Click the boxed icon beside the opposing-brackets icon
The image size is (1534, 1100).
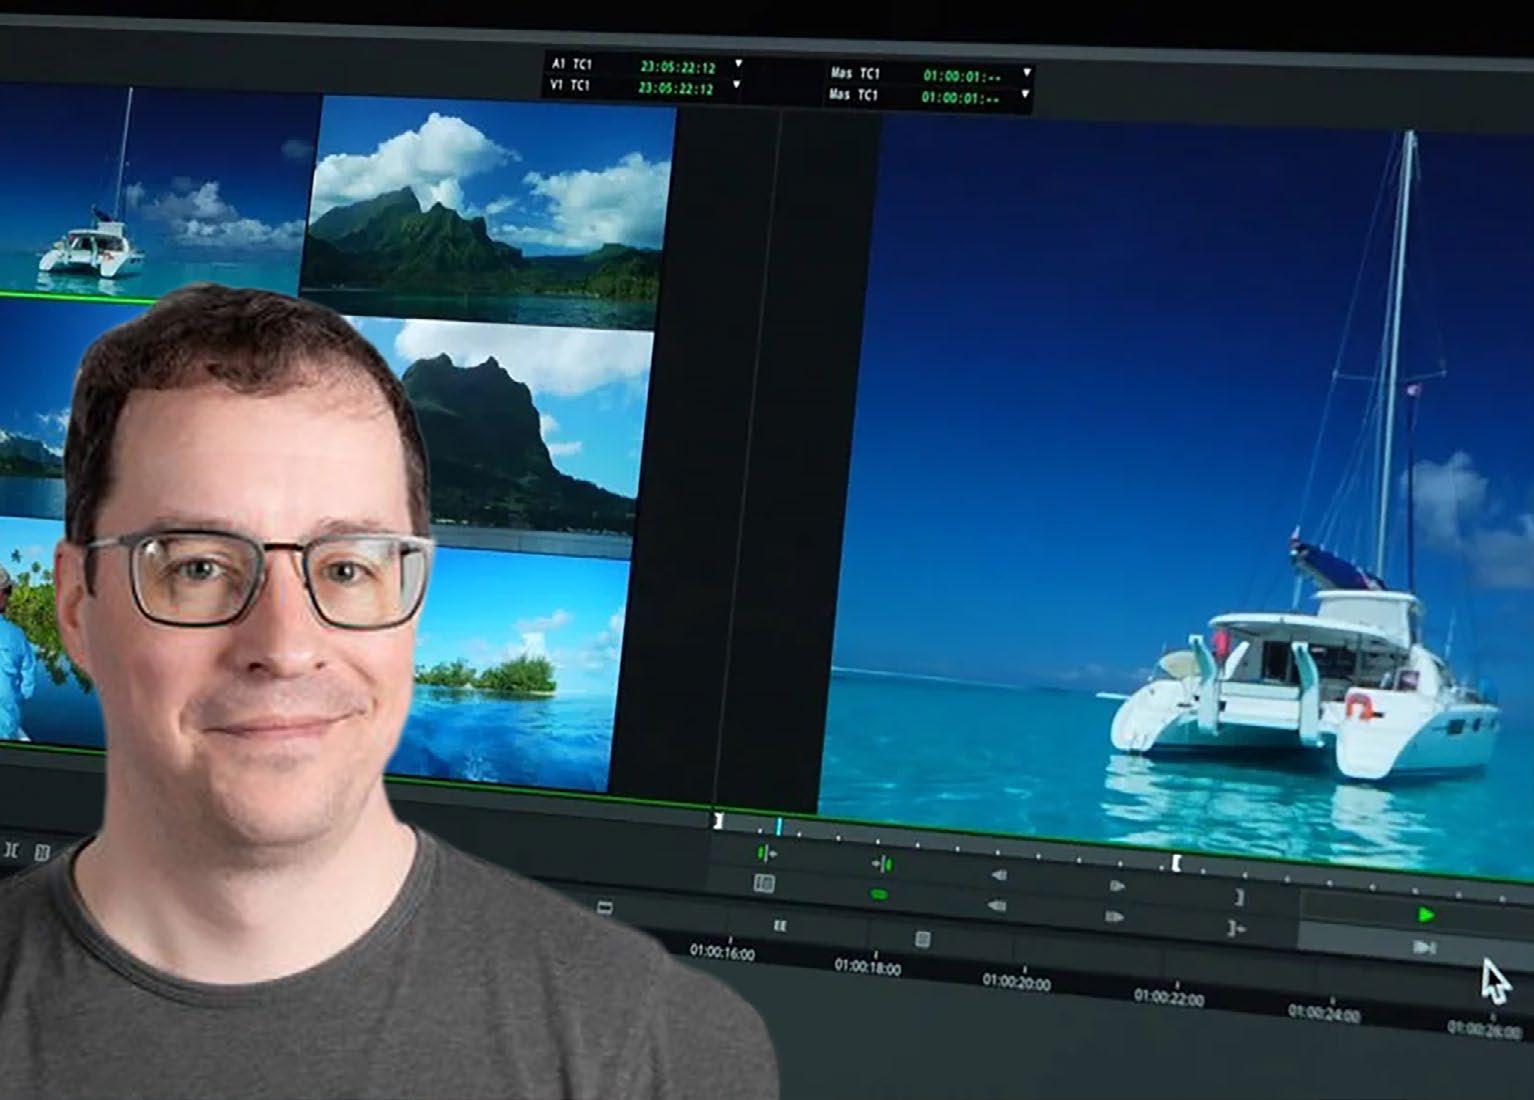[x=42, y=853]
